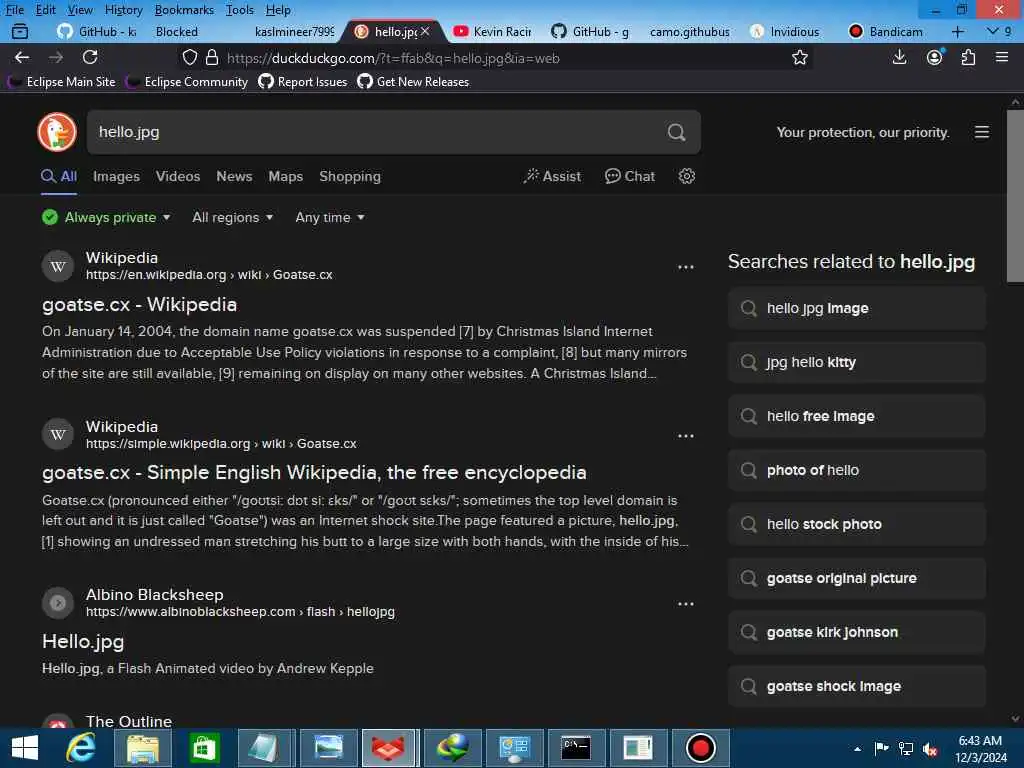This screenshot has width=1024, height=768.
Task: Click the network tray icon
Action: pyautogui.click(x=906, y=749)
